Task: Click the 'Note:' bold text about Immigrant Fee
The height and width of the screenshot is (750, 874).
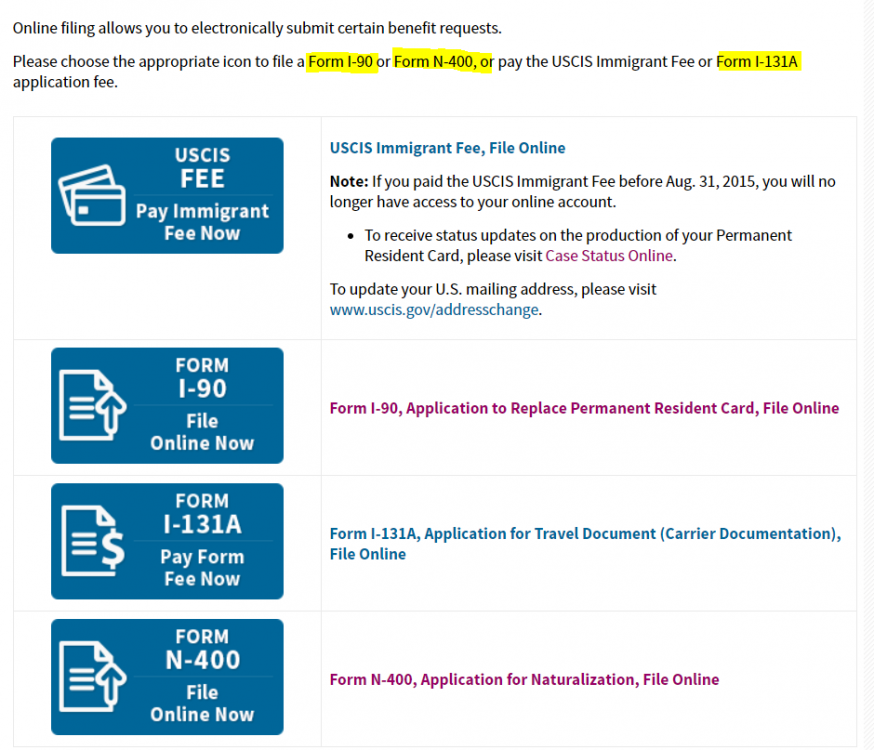Action: click(x=349, y=182)
